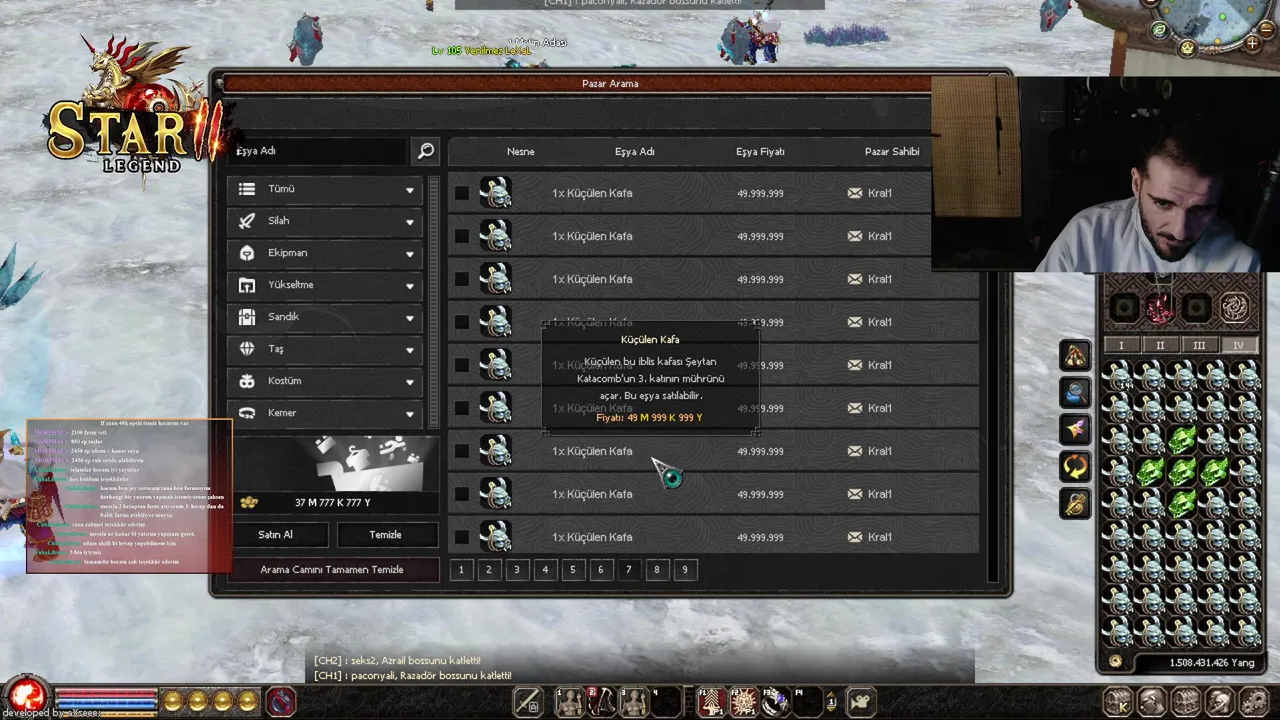Click the magnifier search icon beside Eşya Adı
This screenshot has height=720, width=1280.
pos(426,151)
